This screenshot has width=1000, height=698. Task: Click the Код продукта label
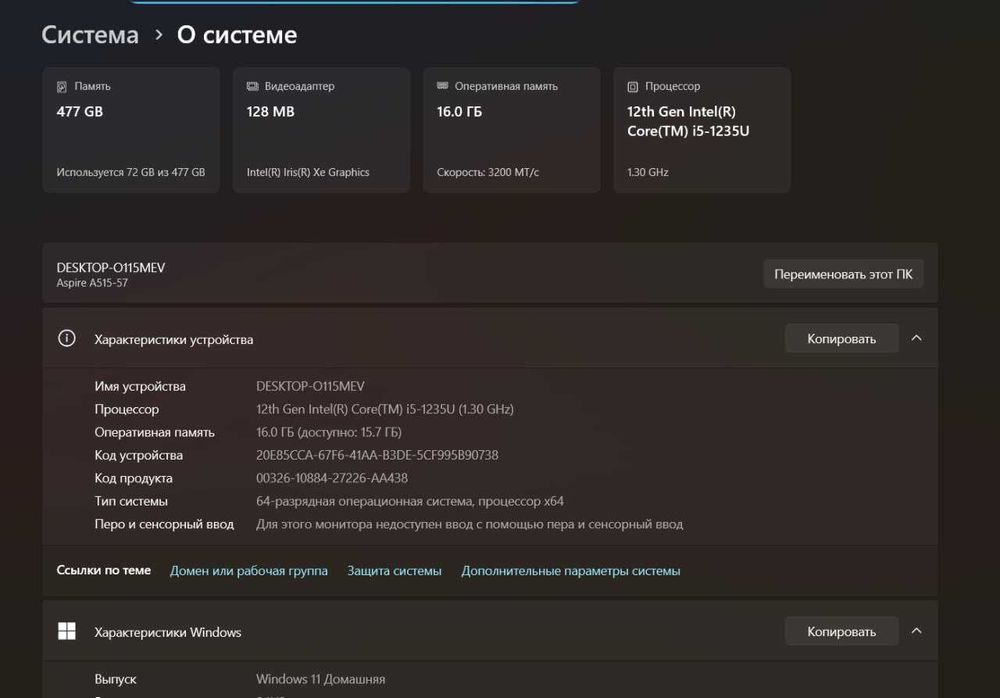[133, 478]
